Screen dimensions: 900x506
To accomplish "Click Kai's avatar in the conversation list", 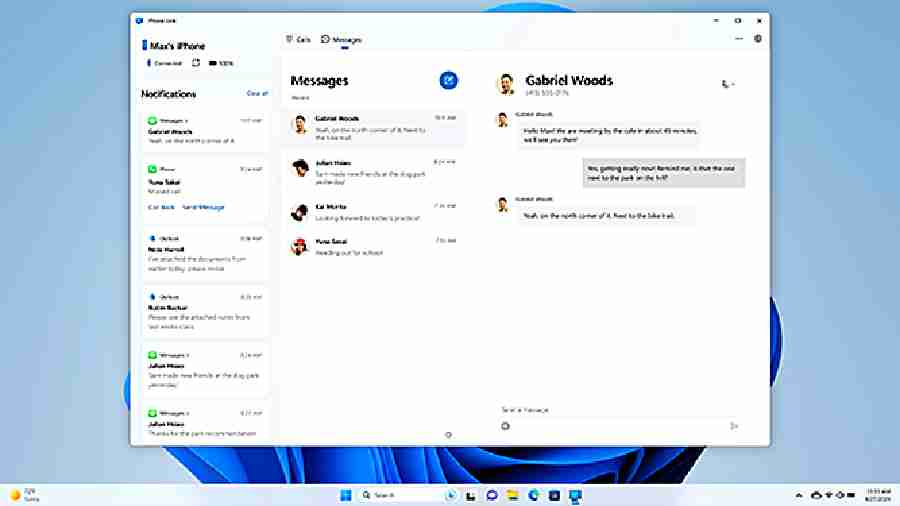I will pyautogui.click(x=300, y=212).
